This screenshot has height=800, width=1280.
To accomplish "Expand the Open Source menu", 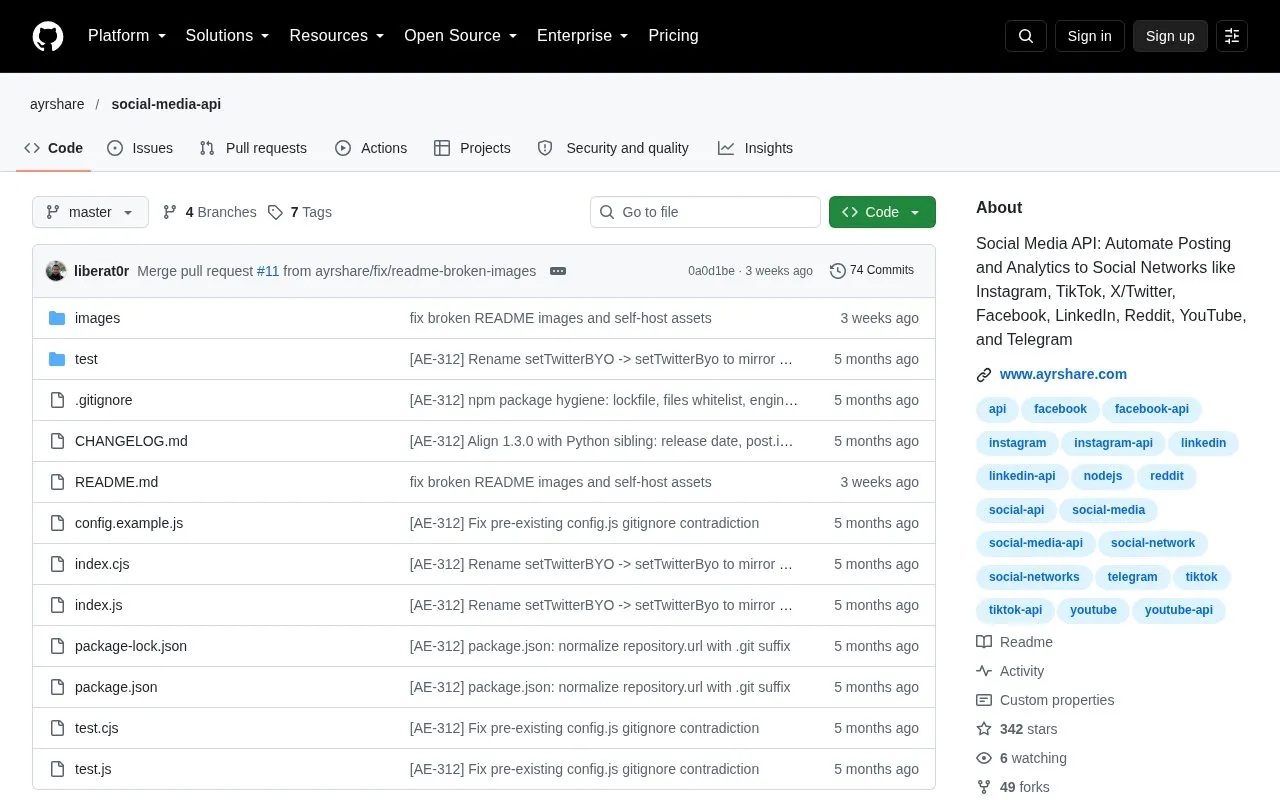I will tap(461, 36).
